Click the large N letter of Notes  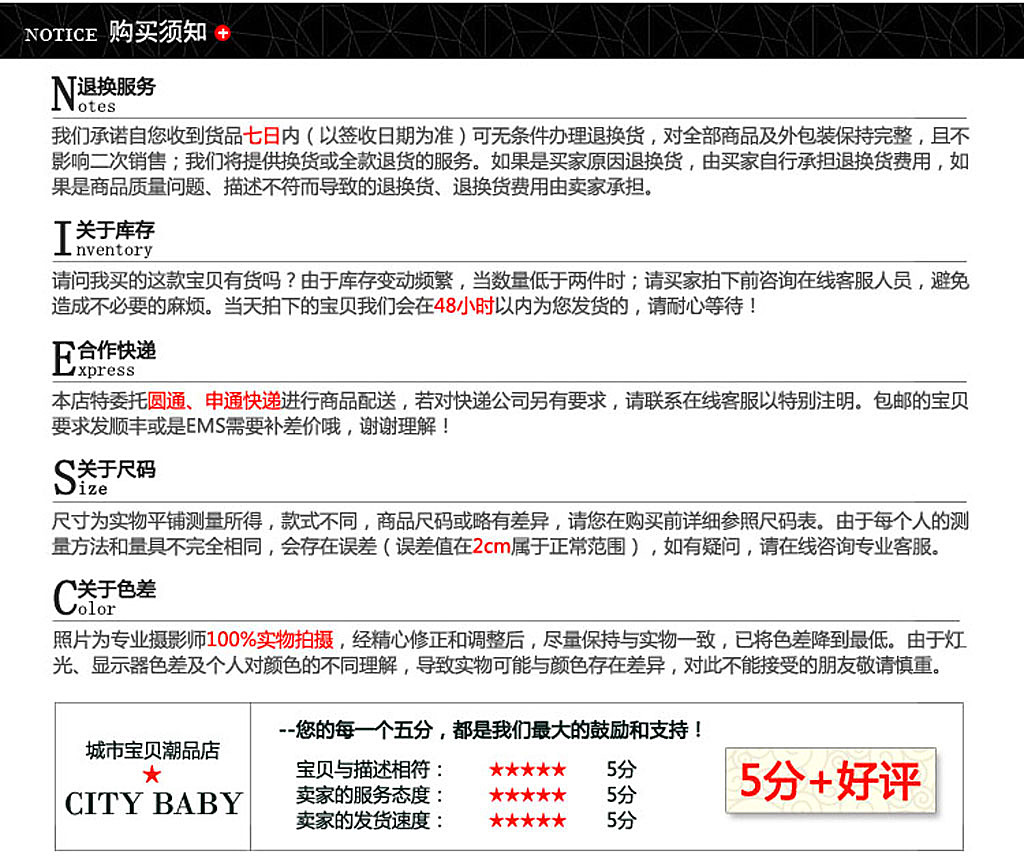point(63,95)
